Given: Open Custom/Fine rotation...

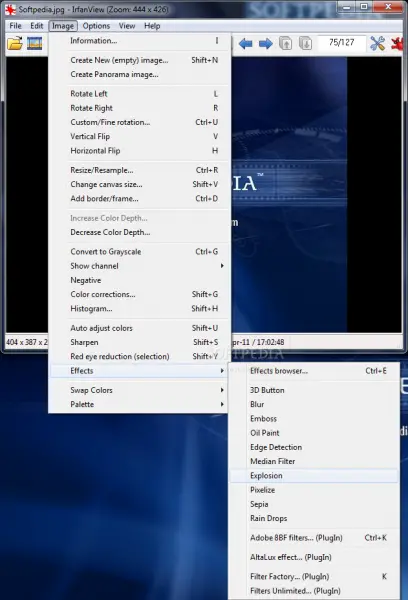Looking at the screenshot, I should point(140,122).
